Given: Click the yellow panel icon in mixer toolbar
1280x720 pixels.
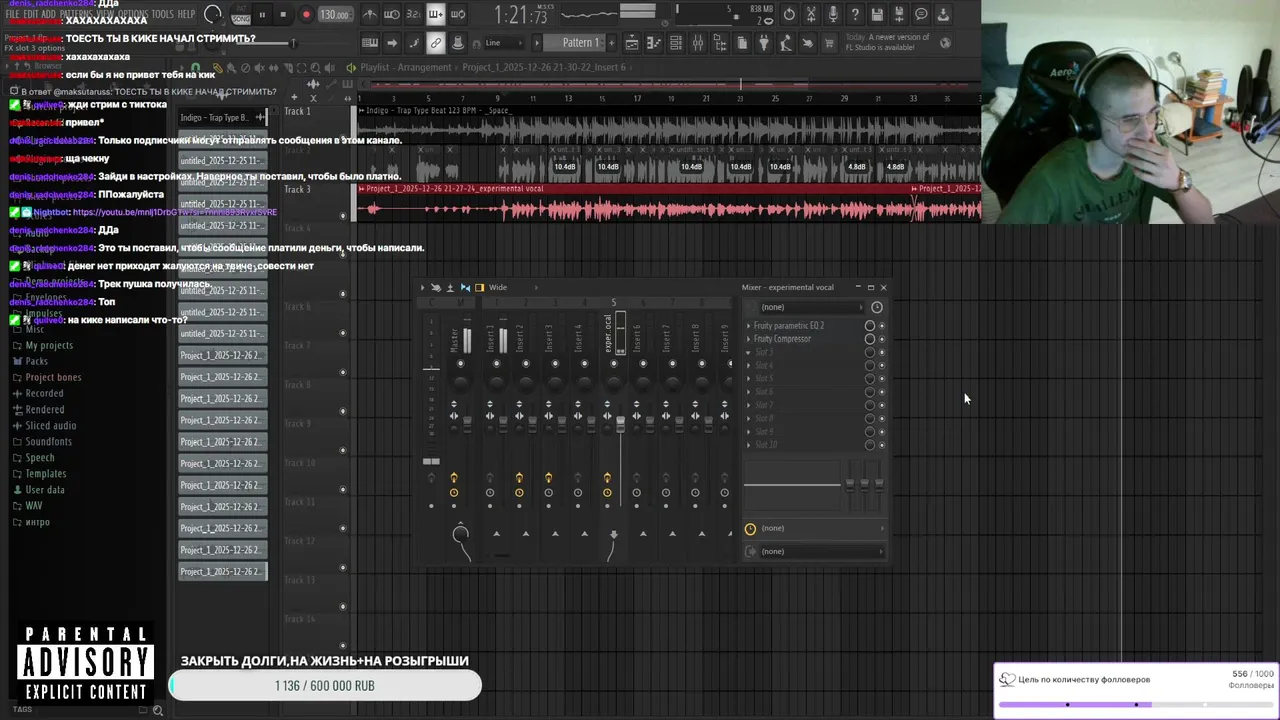Looking at the screenshot, I should pyautogui.click(x=479, y=288).
